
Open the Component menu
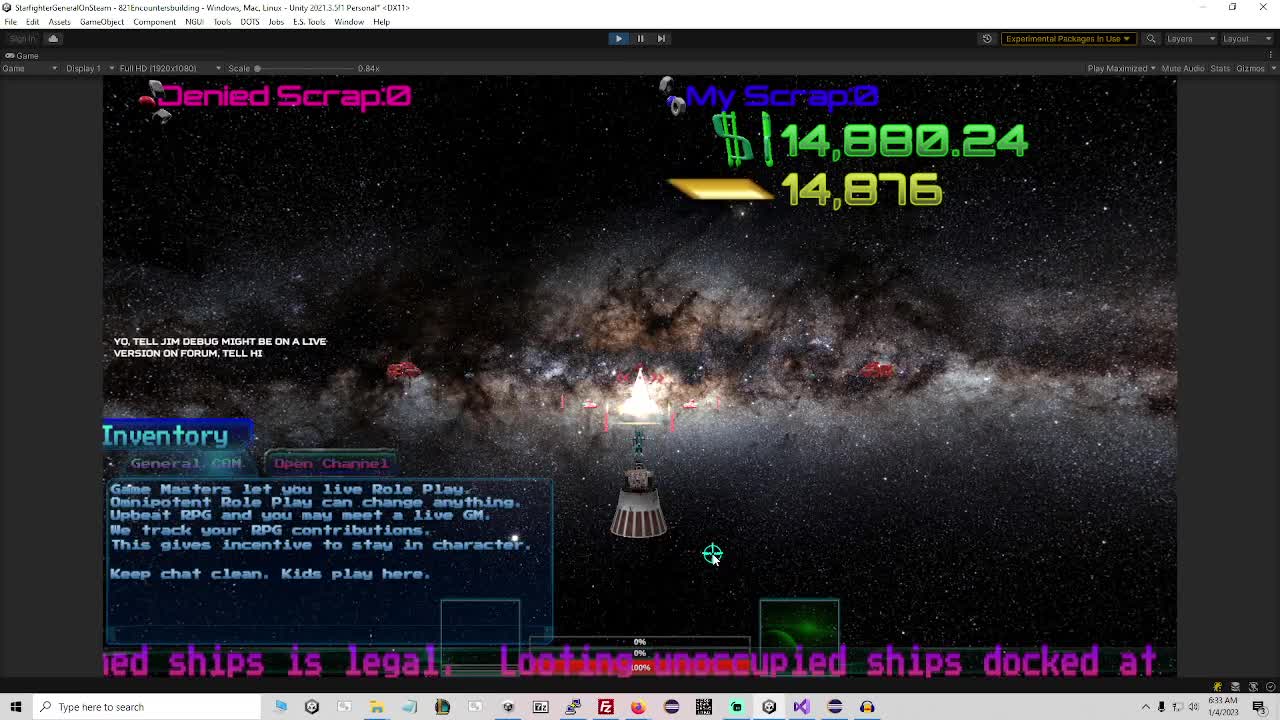click(154, 22)
